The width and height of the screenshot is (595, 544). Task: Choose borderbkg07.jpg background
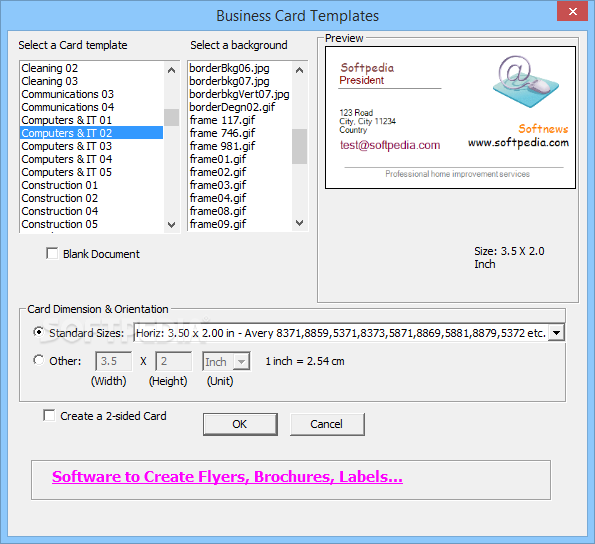[x=240, y=81]
